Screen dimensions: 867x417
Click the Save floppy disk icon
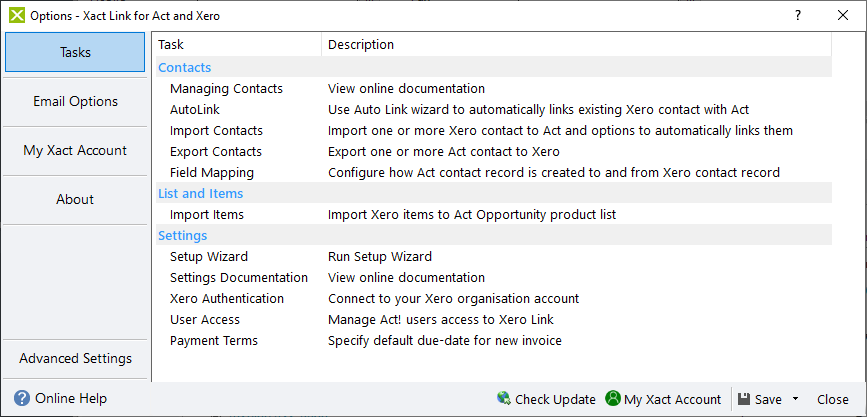tap(744, 399)
